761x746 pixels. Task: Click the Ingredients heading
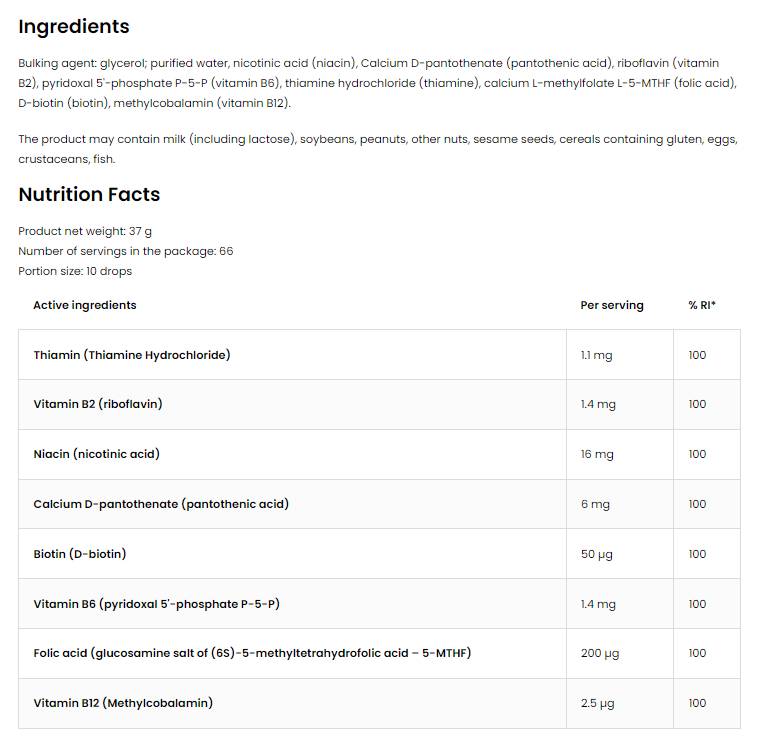click(x=74, y=27)
